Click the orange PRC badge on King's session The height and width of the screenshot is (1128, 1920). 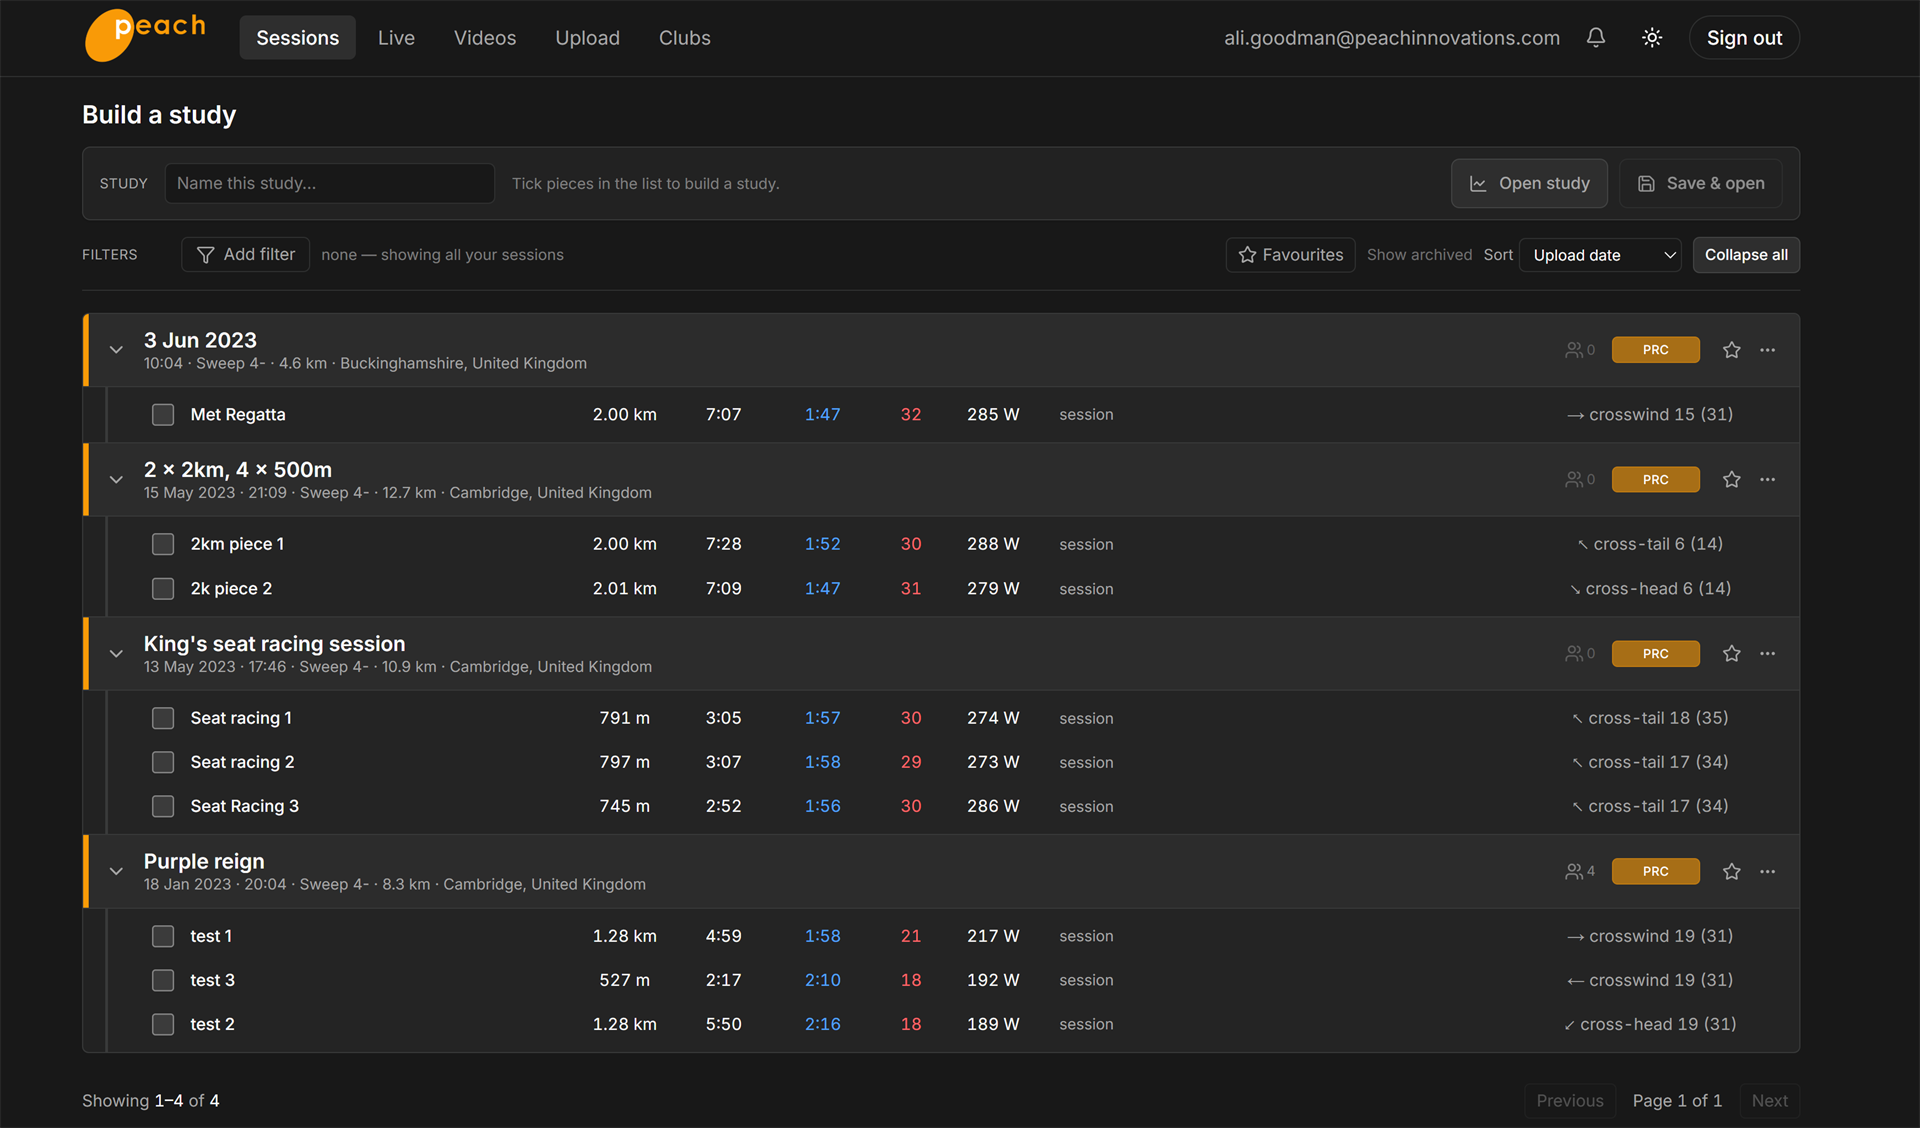tap(1656, 654)
